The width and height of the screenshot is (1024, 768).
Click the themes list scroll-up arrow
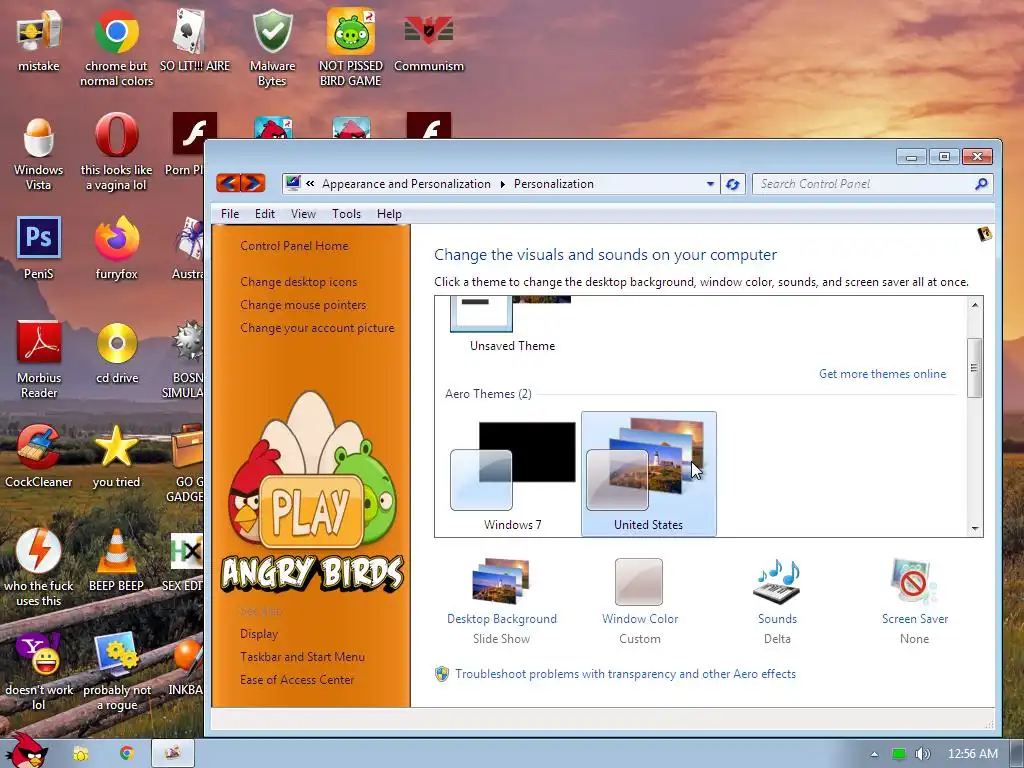coord(974,305)
